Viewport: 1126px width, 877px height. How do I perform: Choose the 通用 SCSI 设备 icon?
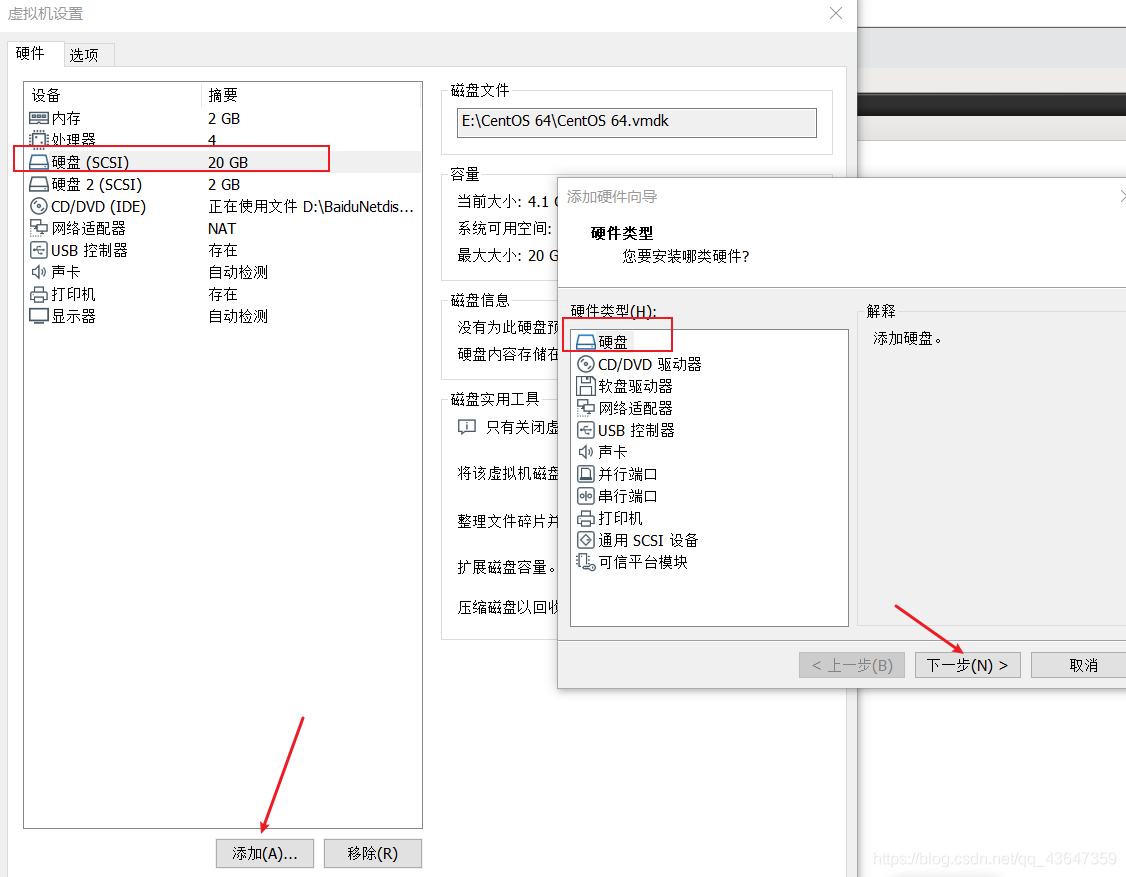586,540
